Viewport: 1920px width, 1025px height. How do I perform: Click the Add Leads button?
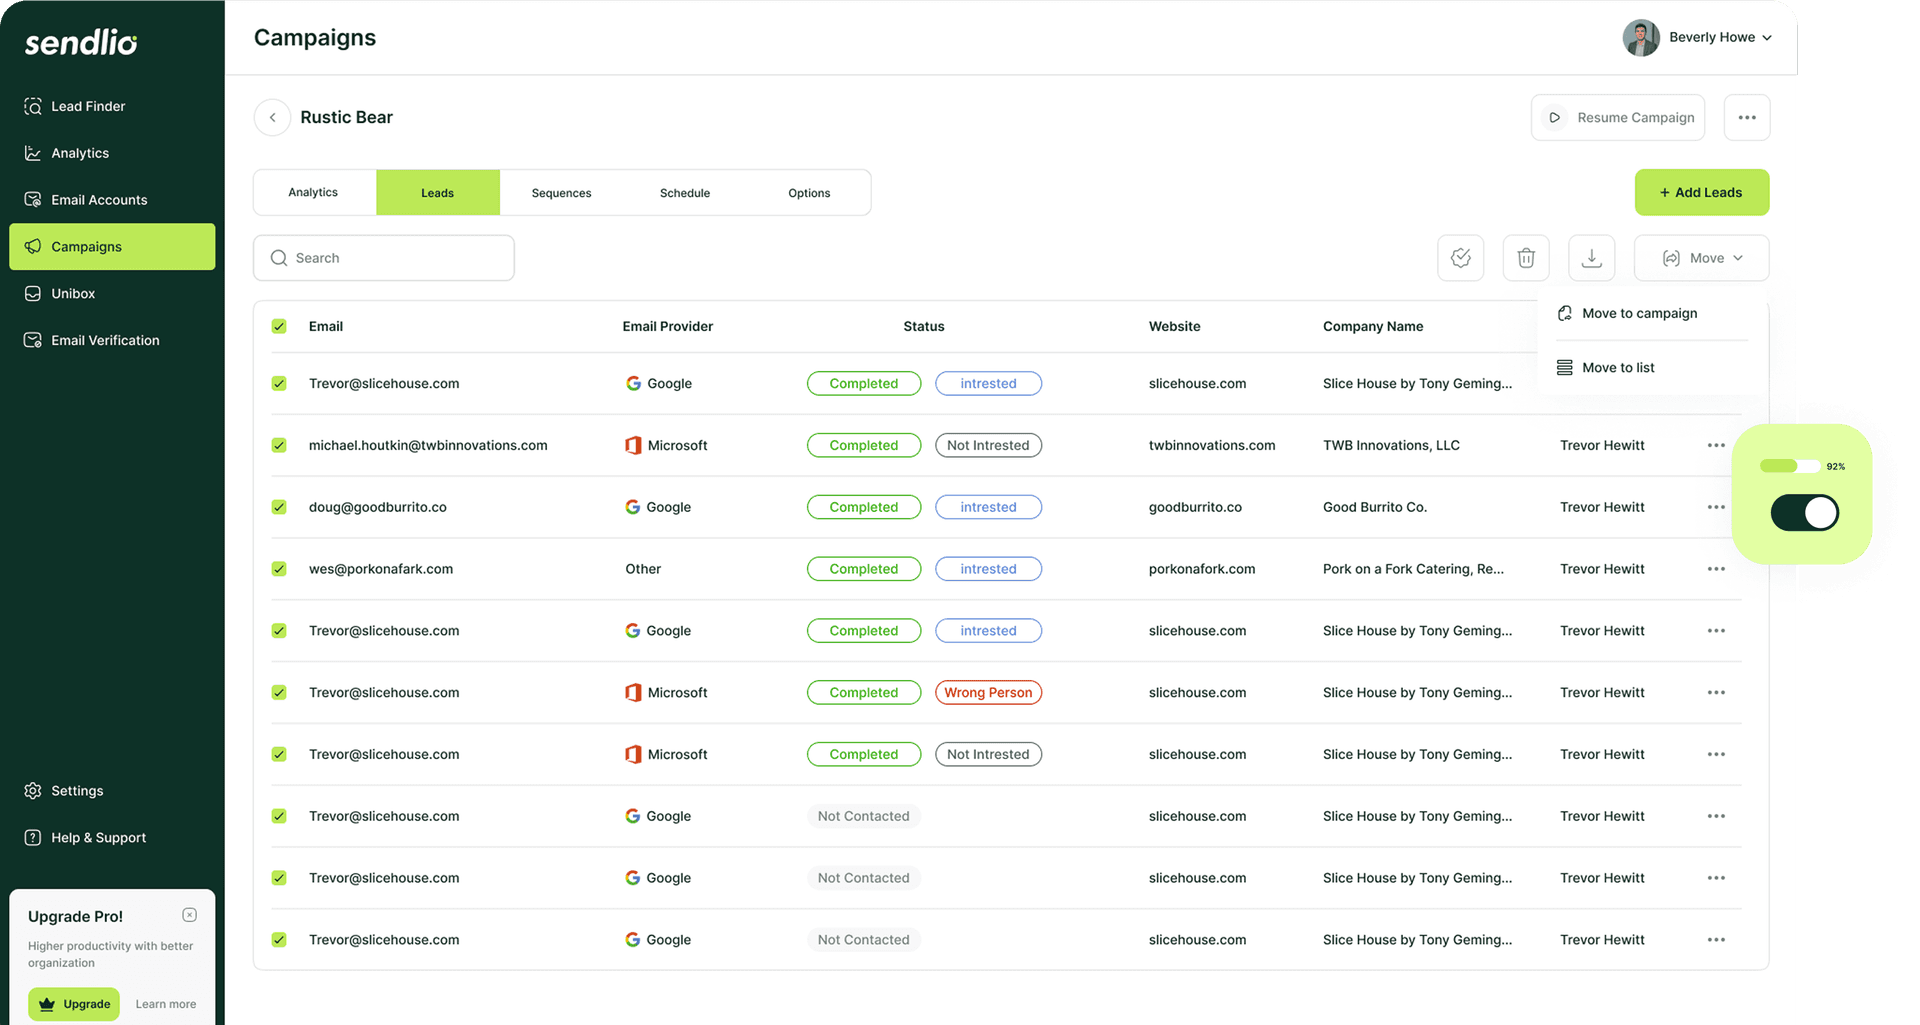point(1701,192)
